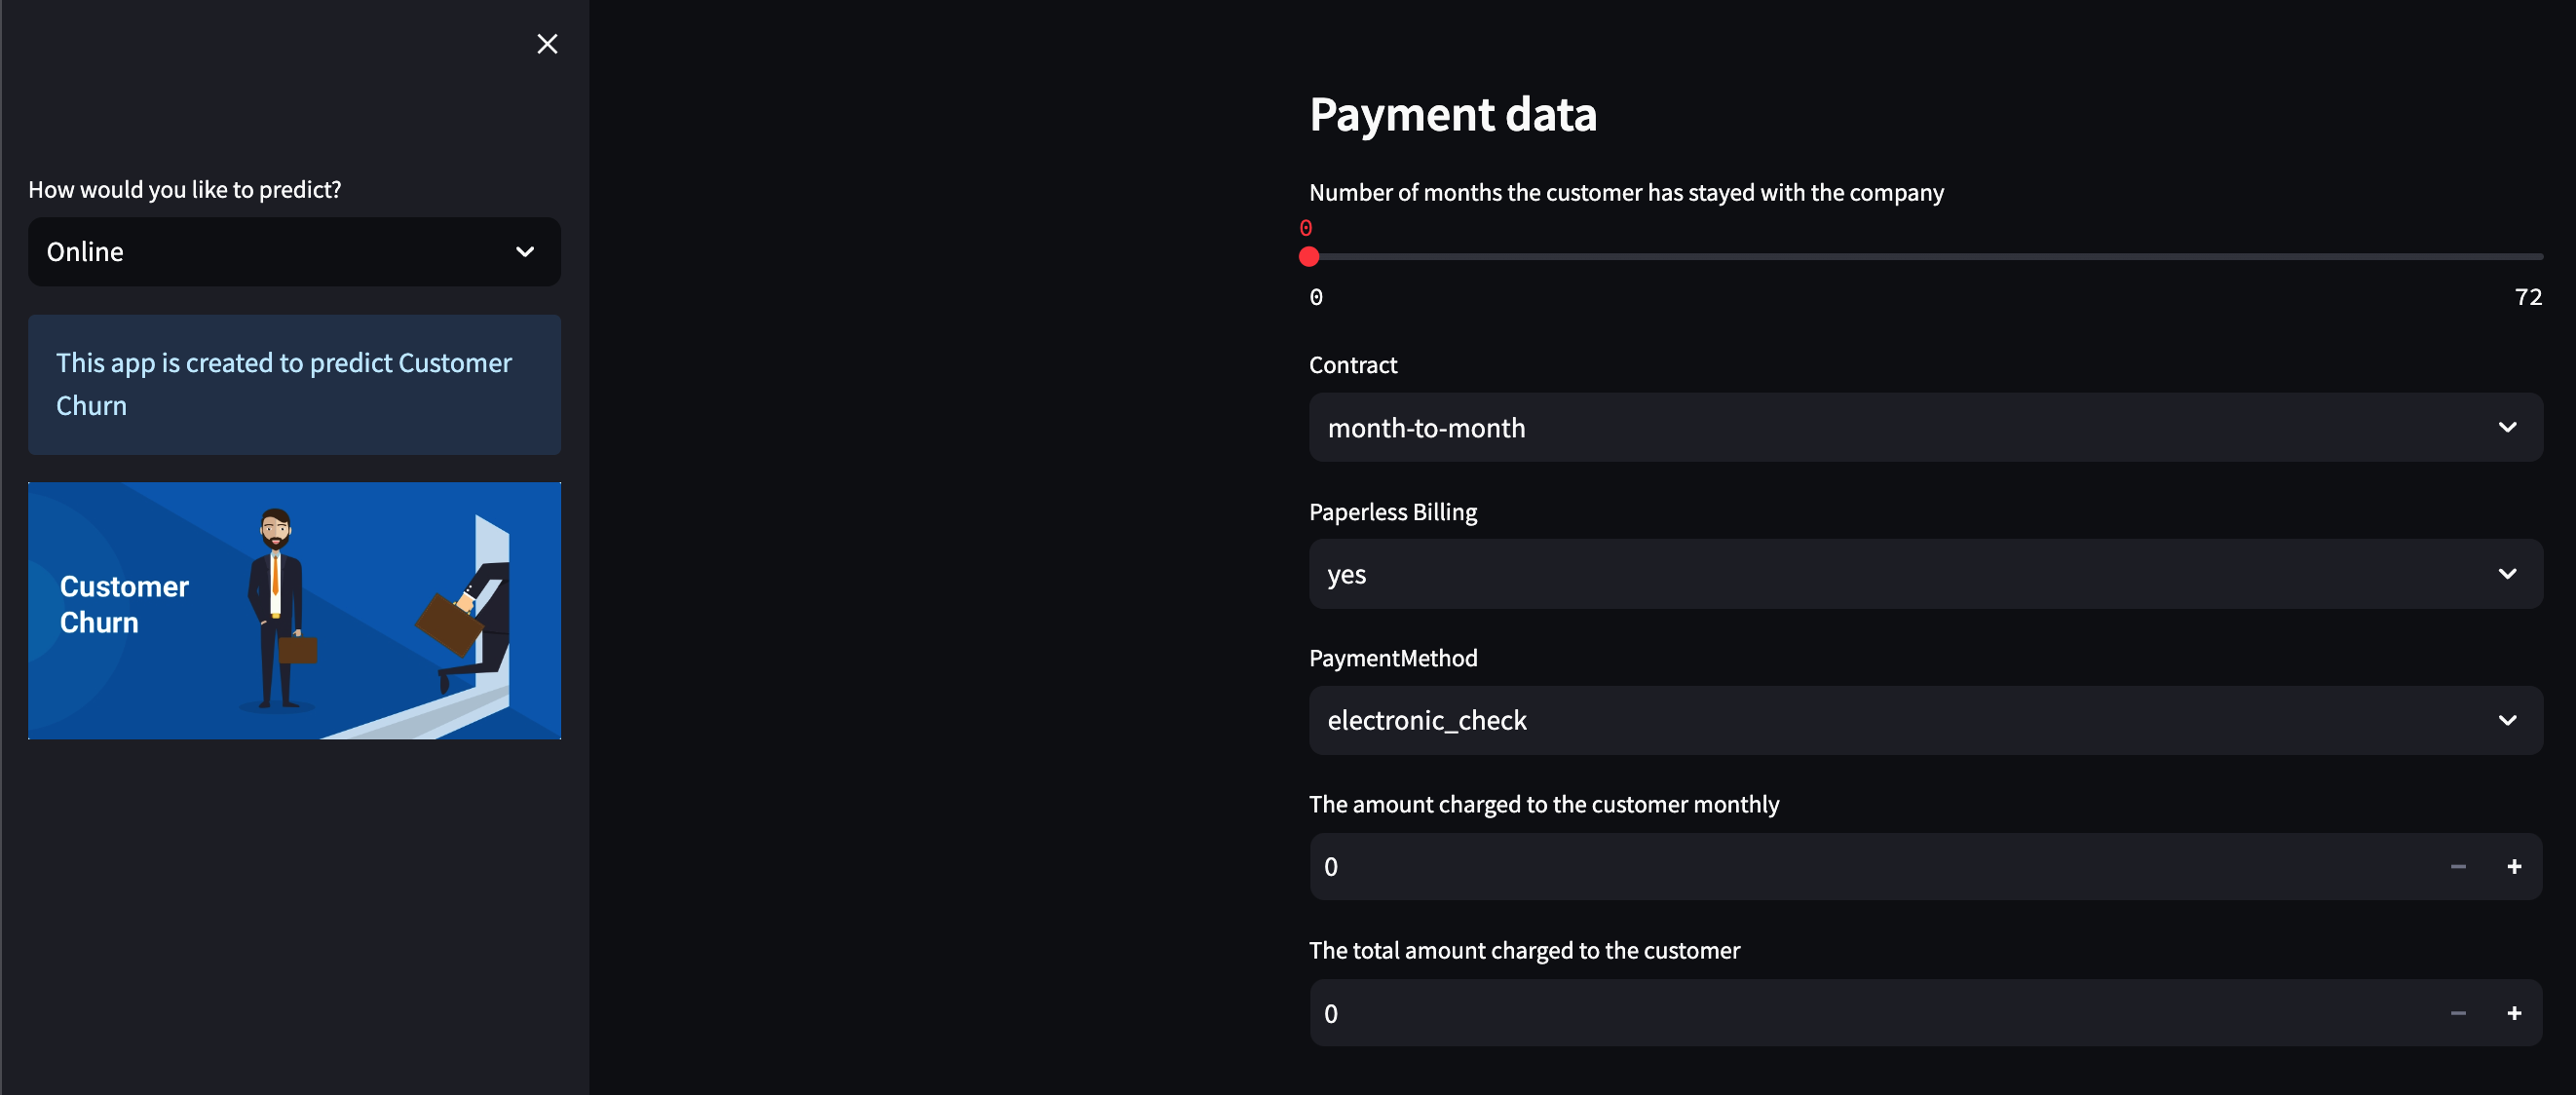
Task: Click the chevron arrow in Contract field
Action: click(x=2507, y=427)
